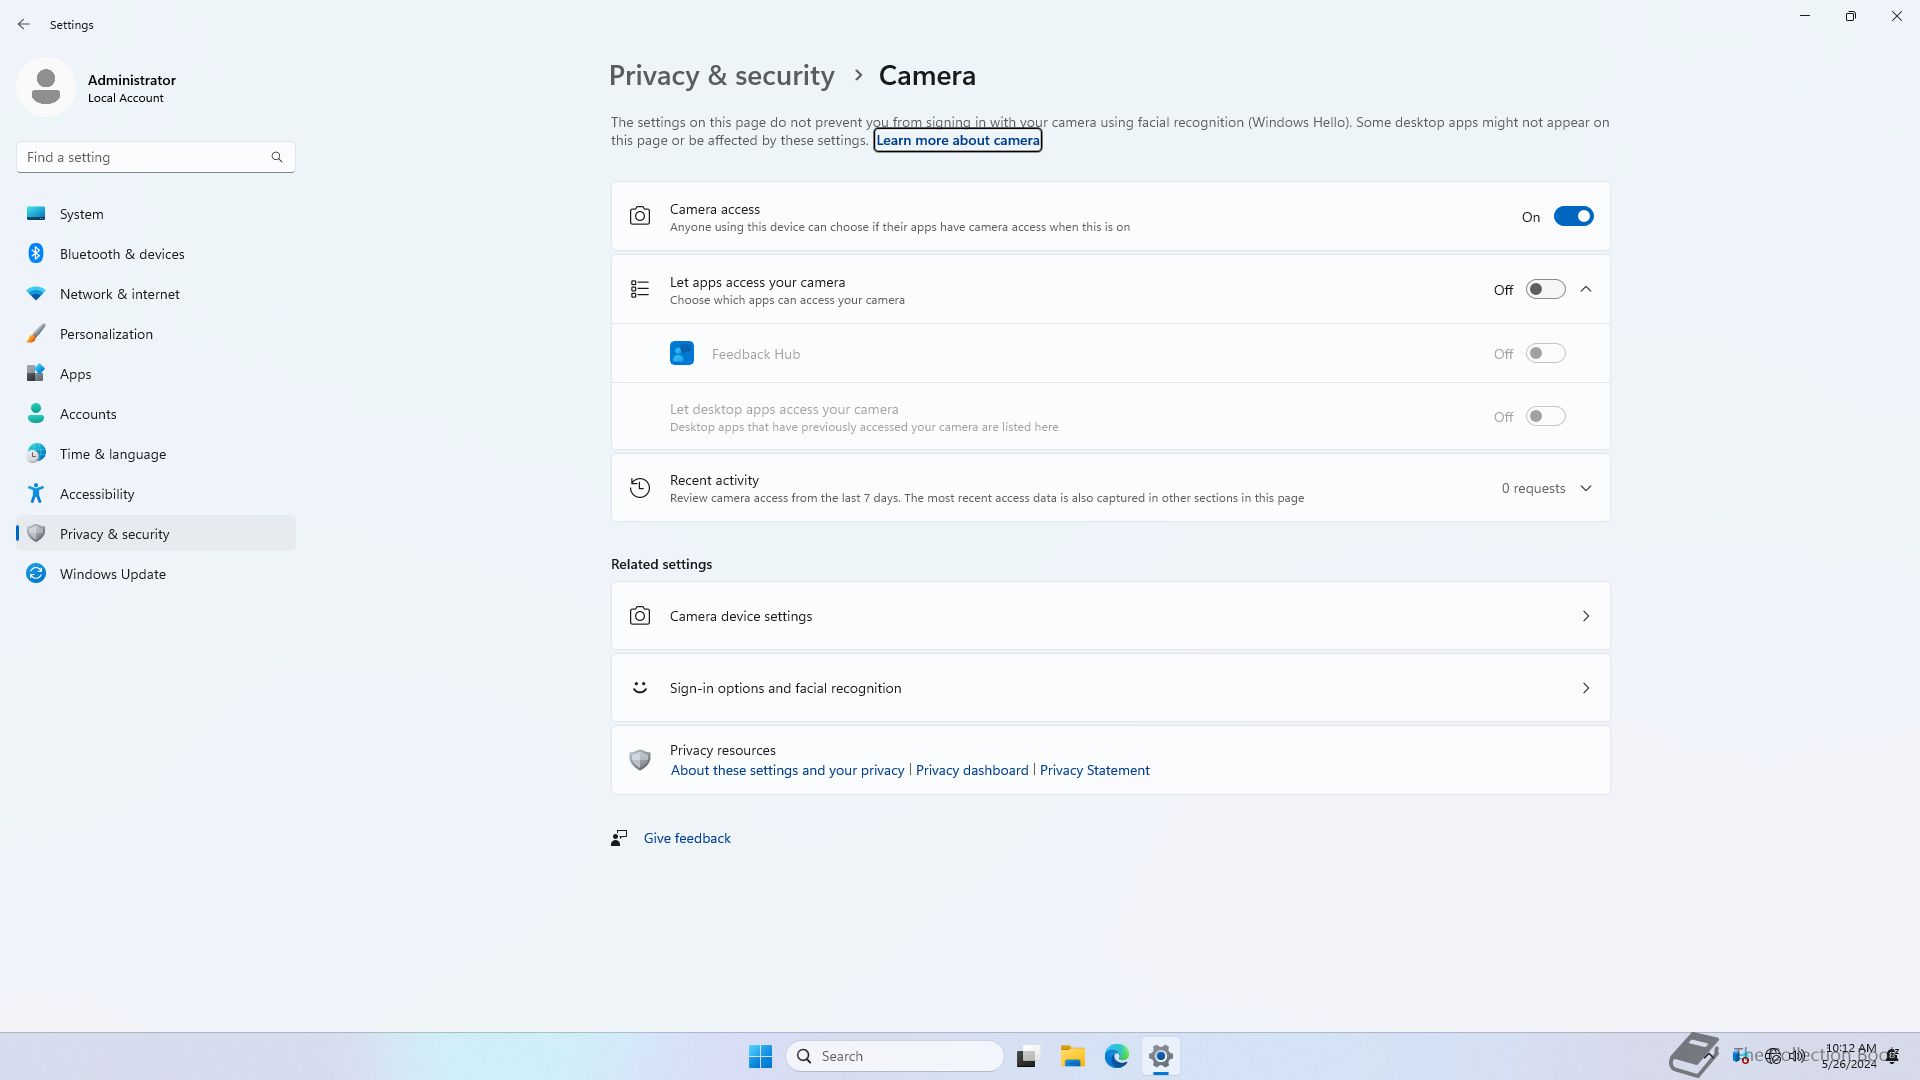The image size is (1920, 1080).
Task: Open File Explorer from the taskbar
Action: 1073,1056
